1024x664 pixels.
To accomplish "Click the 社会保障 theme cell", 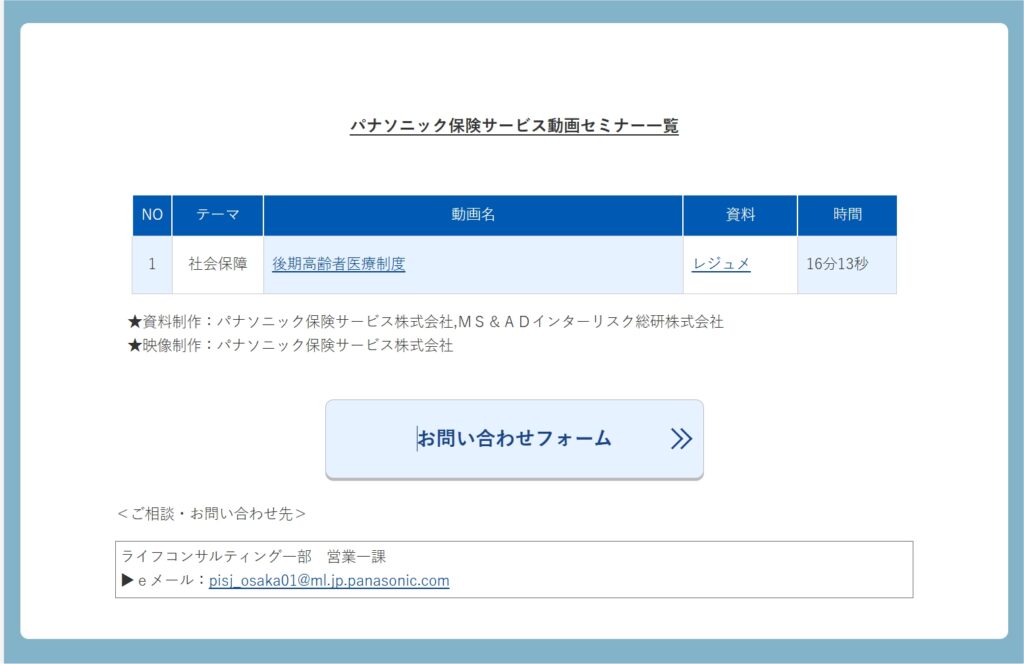I will (x=218, y=264).
